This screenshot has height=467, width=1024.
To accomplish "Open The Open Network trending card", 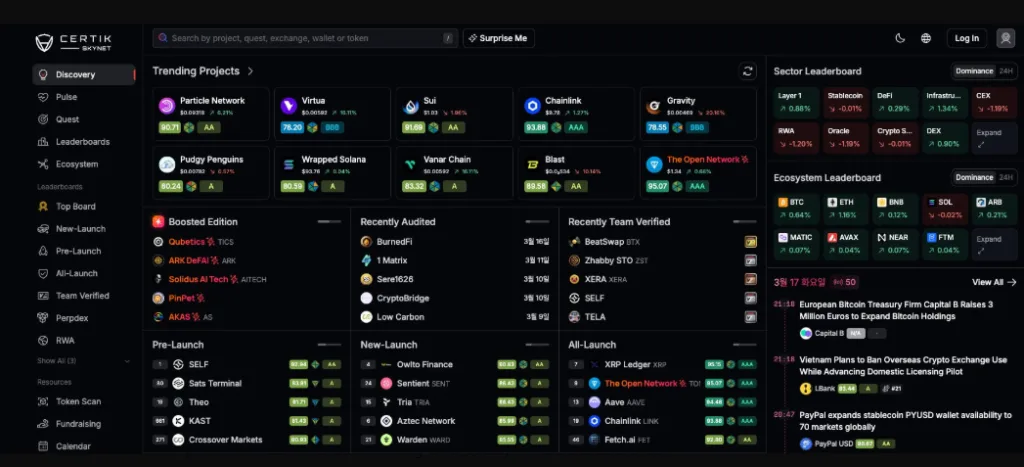I will [x=698, y=173].
